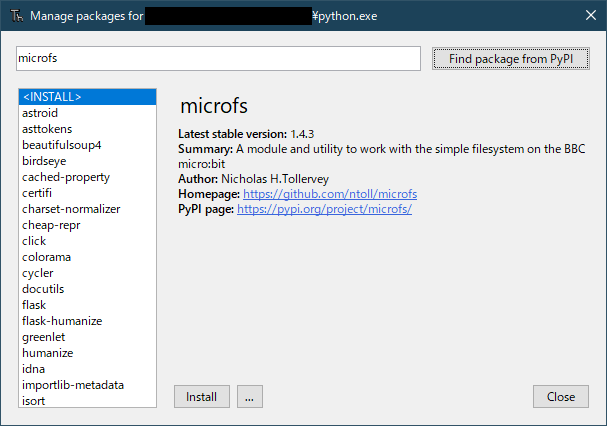Select importlib-metadata package

tap(73, 385)
